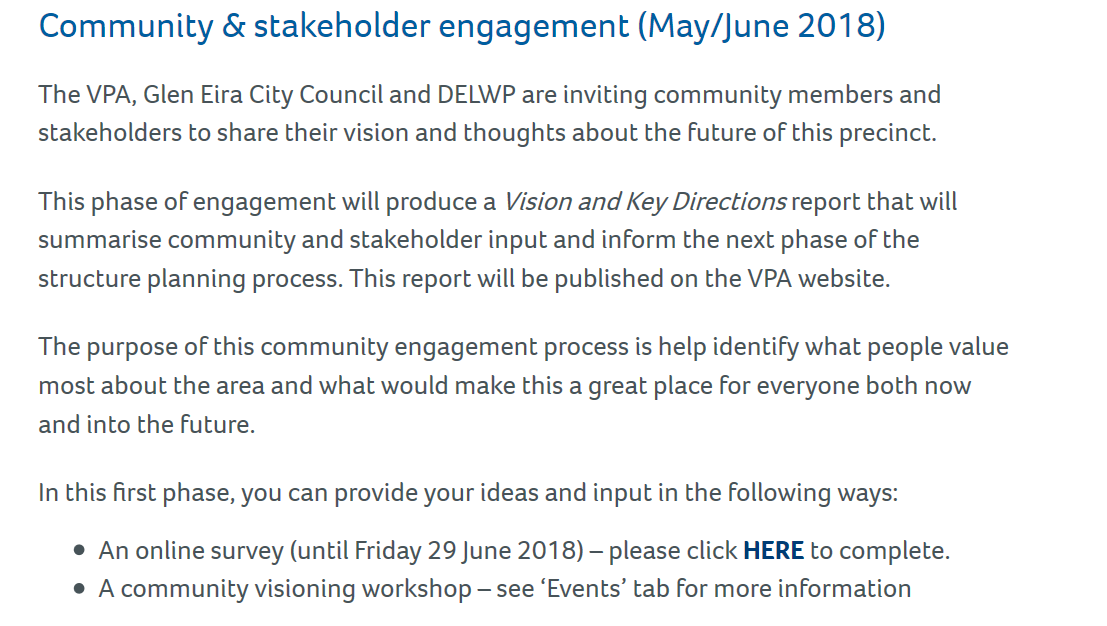Image resolution: width=1107 pixels, height=626 pixels.
Task: Click the italic Vision and Key Directions text
Action: (x=644, y=202)
